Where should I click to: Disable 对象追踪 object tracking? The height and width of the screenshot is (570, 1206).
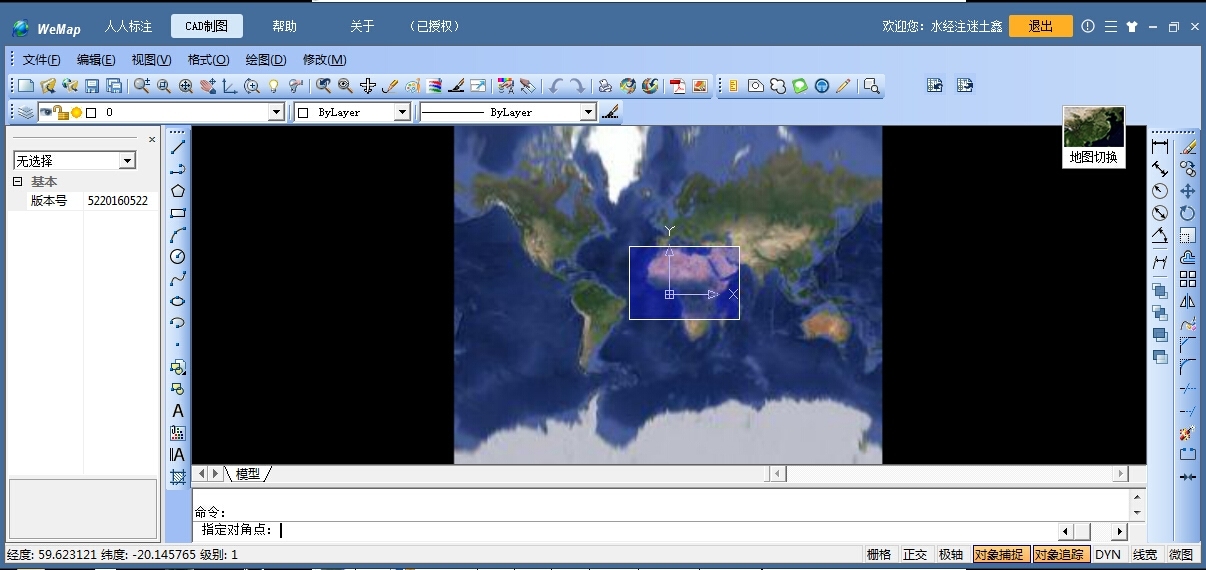pos(1060,554)
